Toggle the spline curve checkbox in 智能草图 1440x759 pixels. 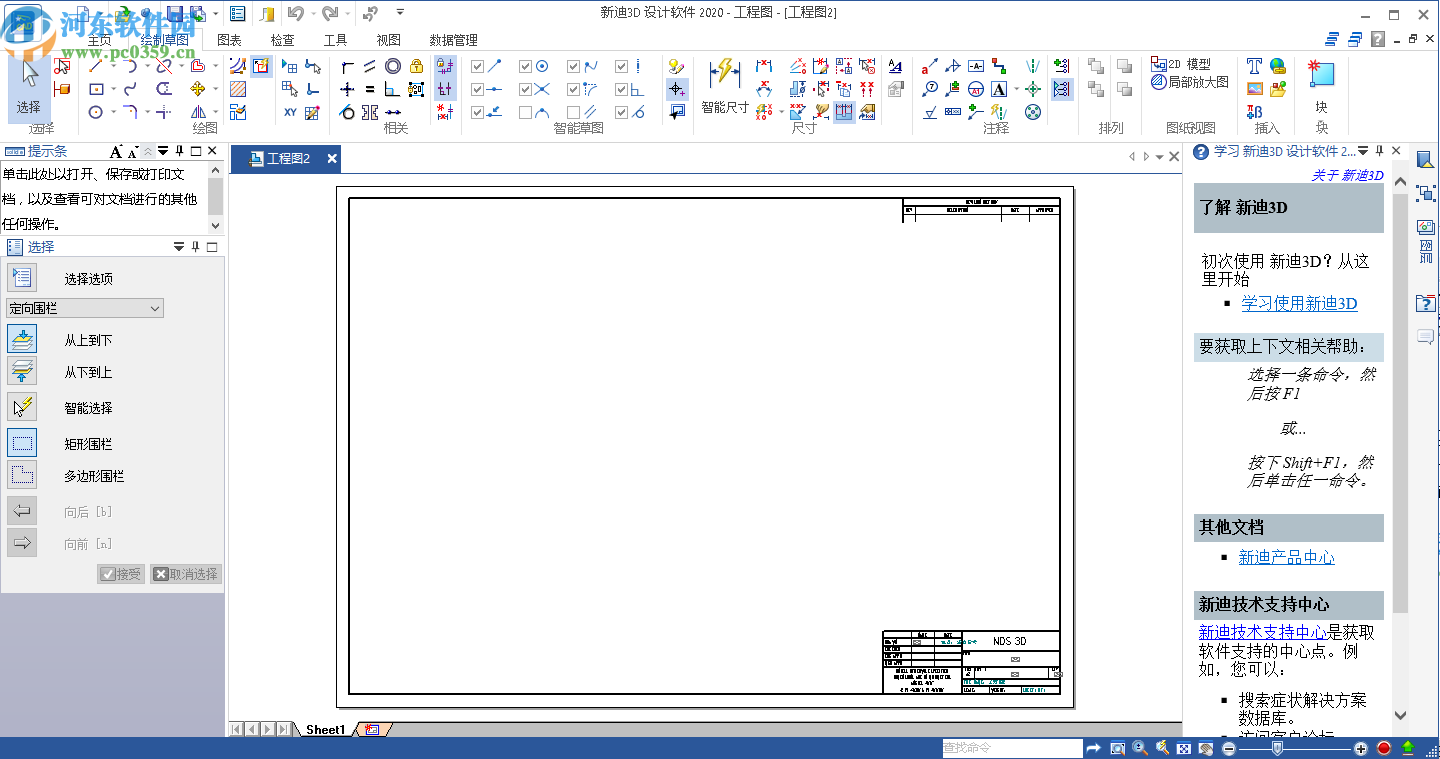click(574, 66)
